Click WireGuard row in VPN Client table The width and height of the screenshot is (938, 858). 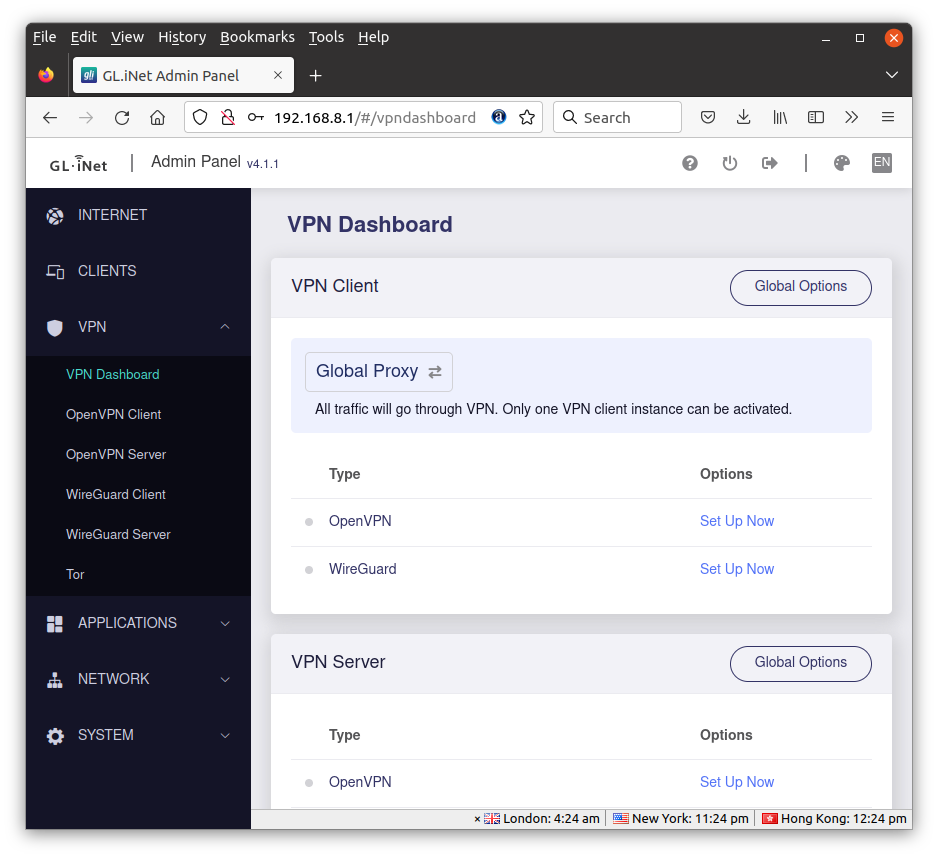[581, 570]
